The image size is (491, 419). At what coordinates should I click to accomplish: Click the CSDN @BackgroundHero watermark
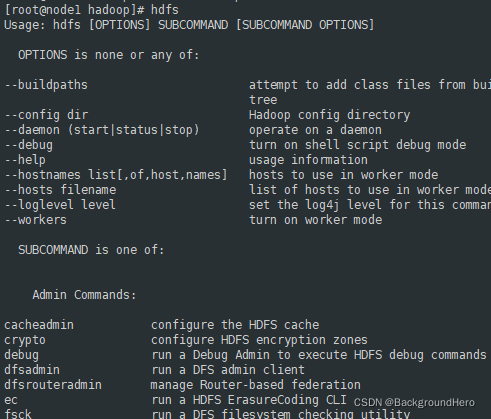coord(414,403)
